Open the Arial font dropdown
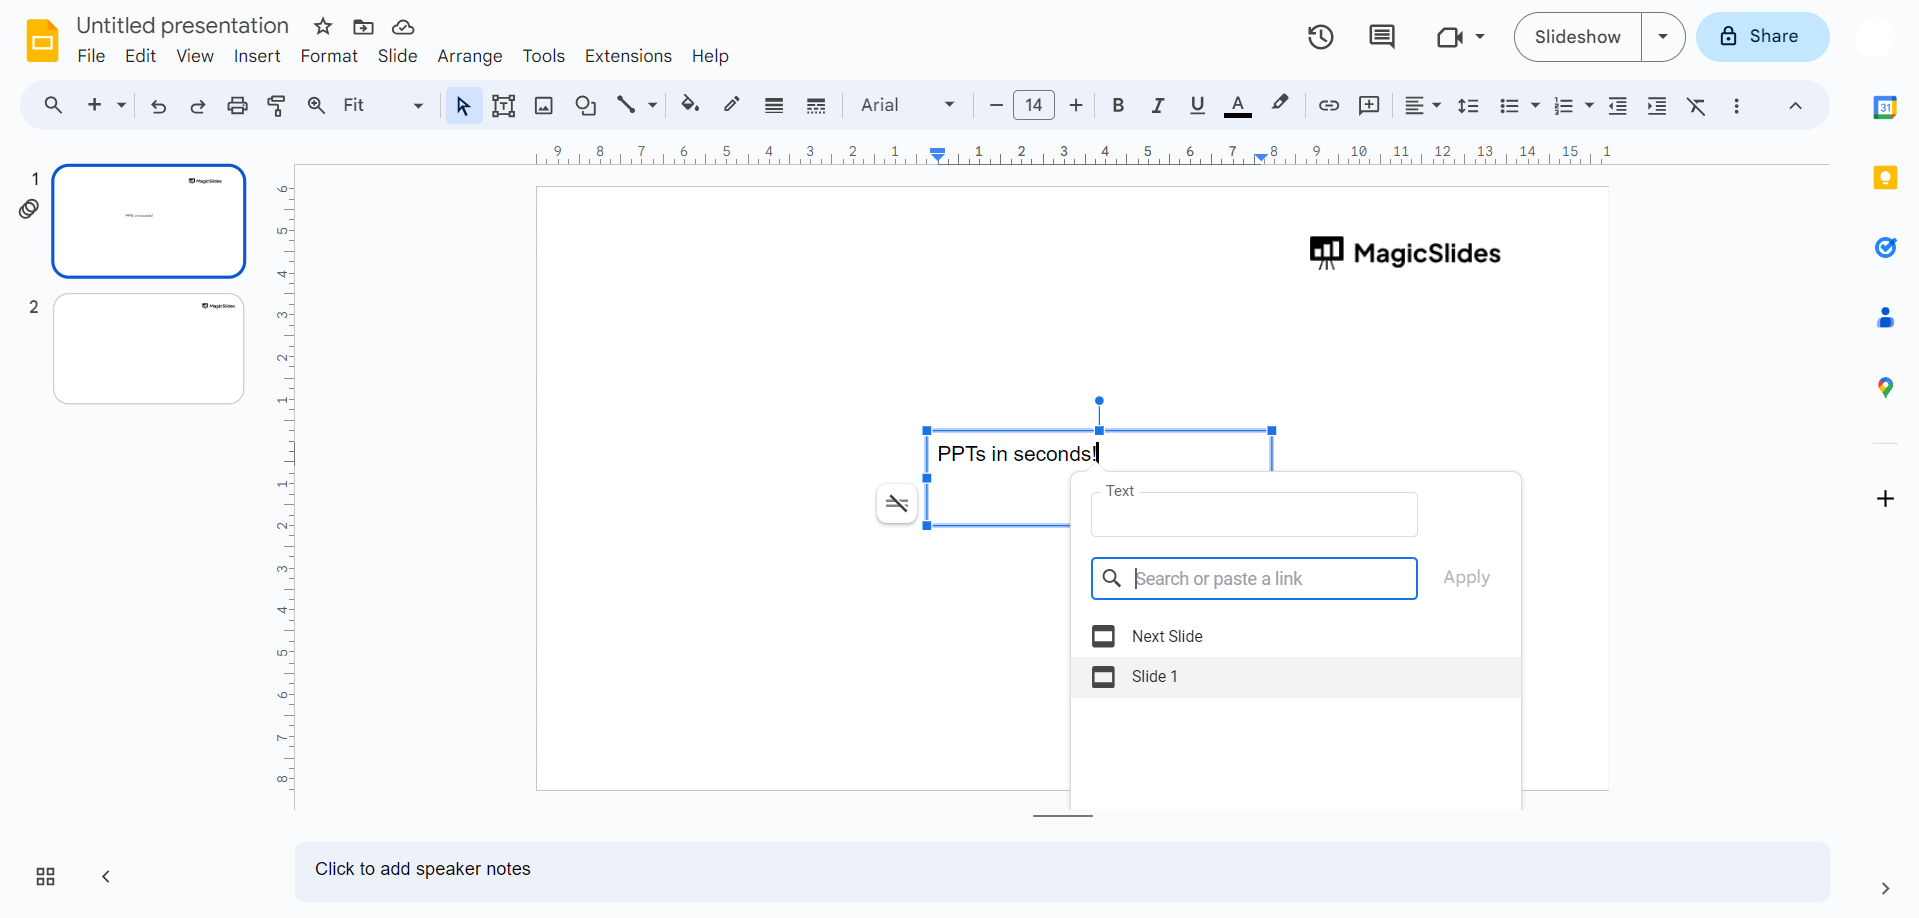The image size is (1919, 918). tap(907, 105)
